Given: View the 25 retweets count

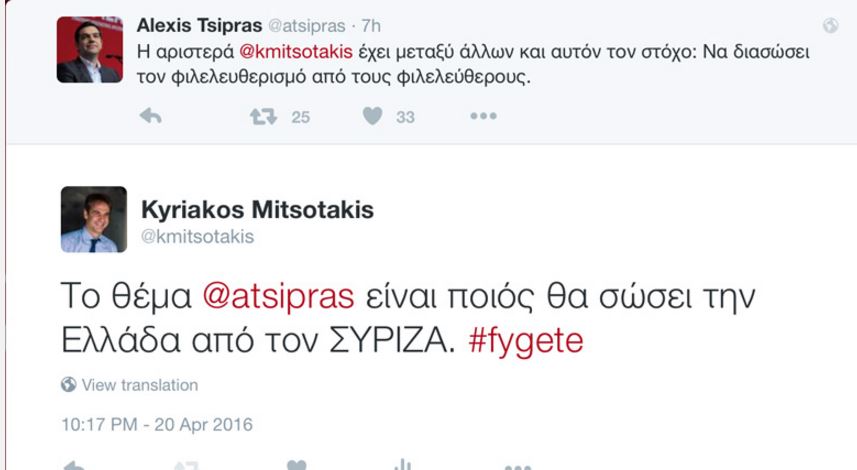Looking at the screenshot, I should (x=300, y=117).
